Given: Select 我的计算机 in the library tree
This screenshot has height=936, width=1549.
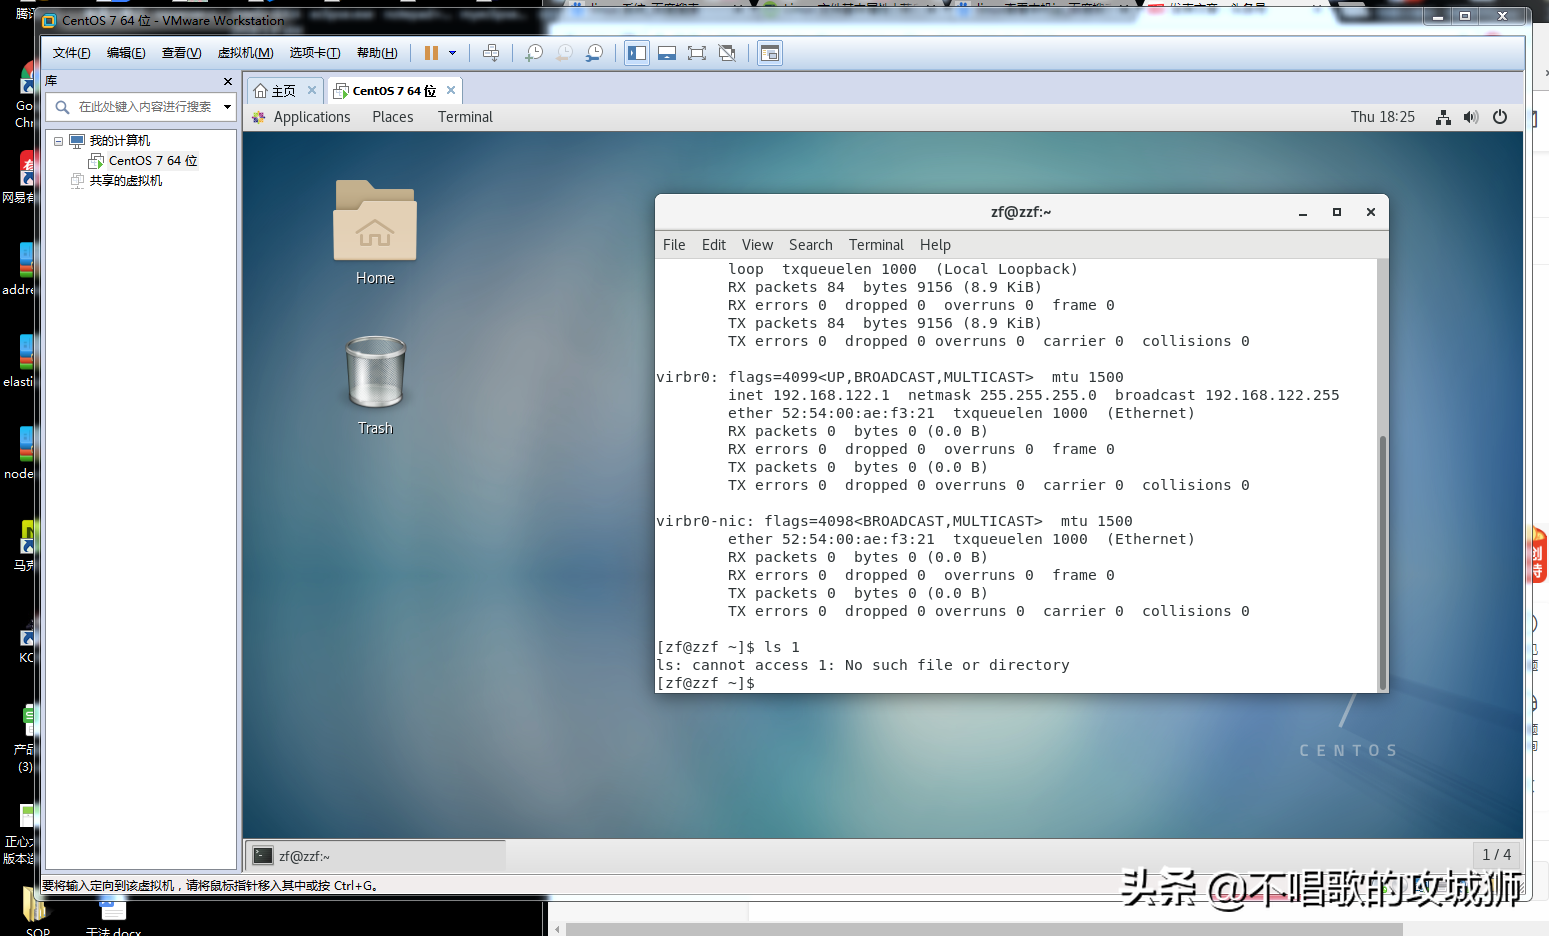Looking at the screenshot, I should (119, 141).
